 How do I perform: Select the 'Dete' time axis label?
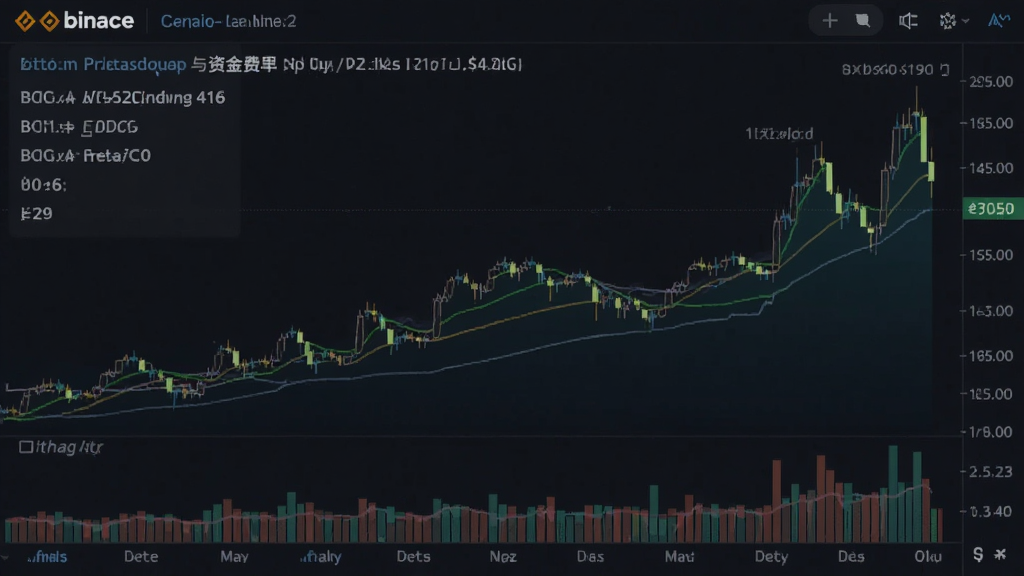pos(141,557)
